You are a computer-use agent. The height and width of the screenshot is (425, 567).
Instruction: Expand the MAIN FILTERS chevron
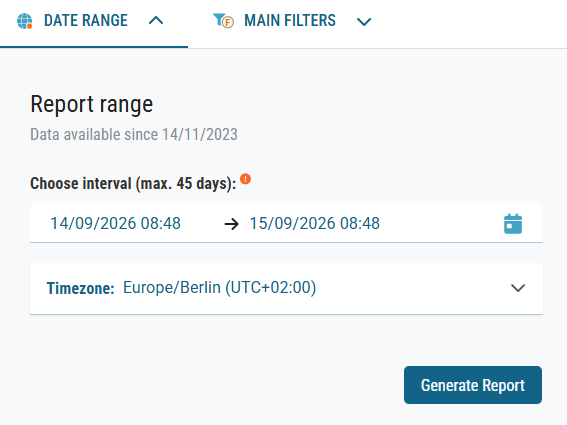(x=364, y=22)
